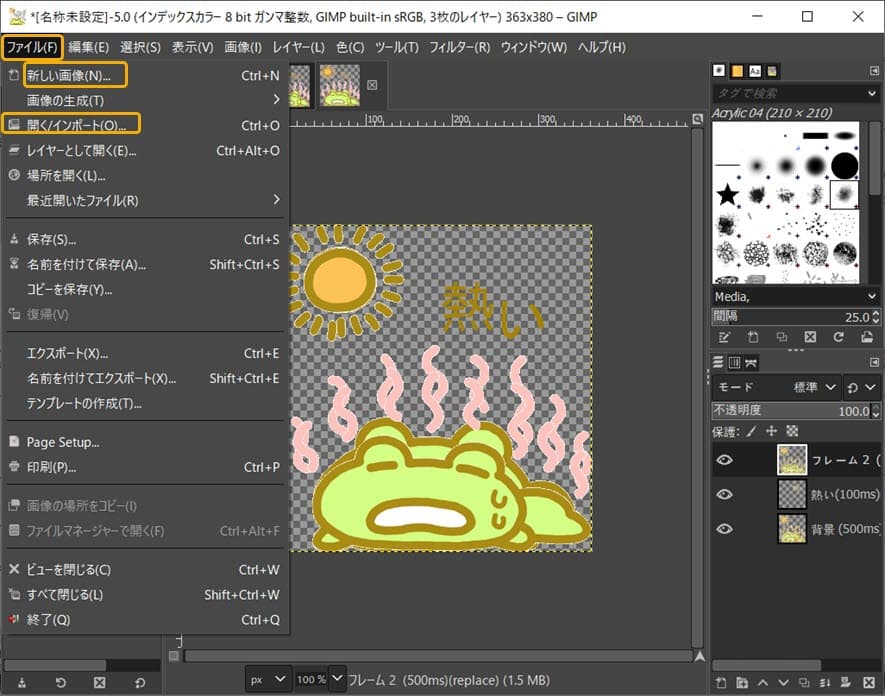The width and height of the screenshot is (885, 696).
Task: Click the 不透明度 opacity slider
Action: [790, 411]
